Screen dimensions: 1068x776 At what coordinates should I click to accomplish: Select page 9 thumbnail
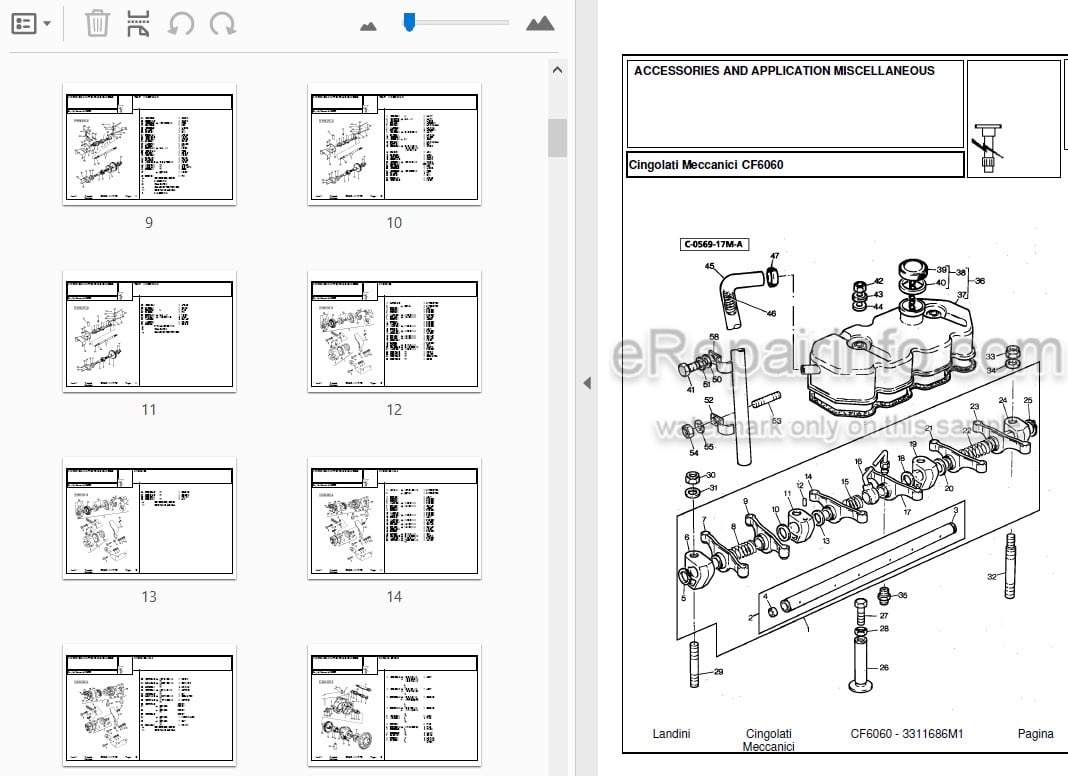[x=149, y=144]
